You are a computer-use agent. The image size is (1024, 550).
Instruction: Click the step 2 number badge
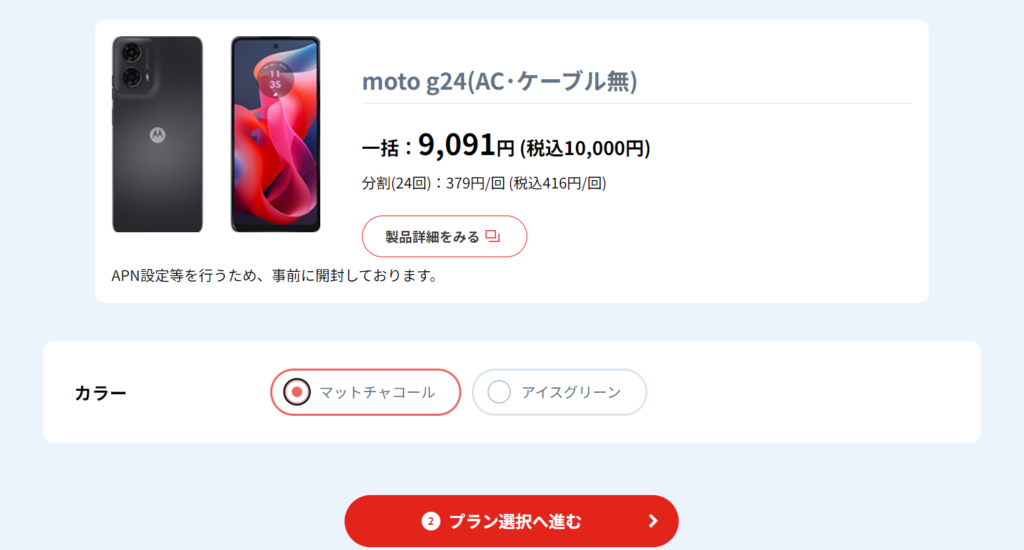point(431,521)
